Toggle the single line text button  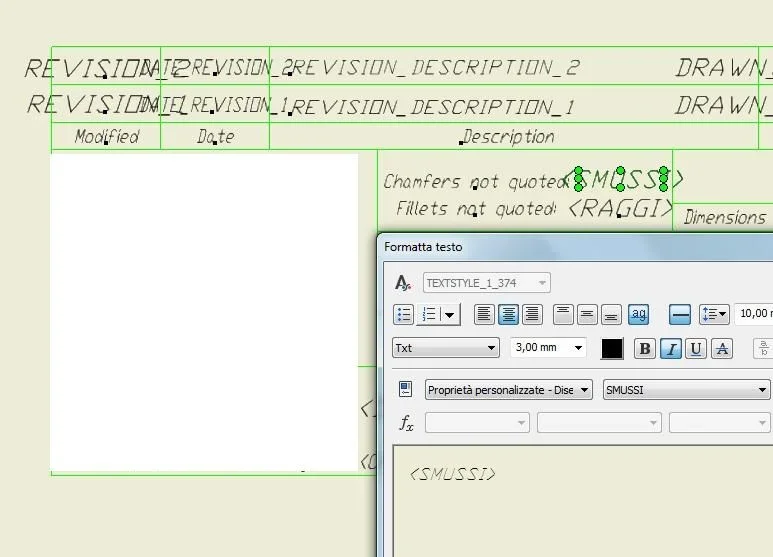point(680,314)
